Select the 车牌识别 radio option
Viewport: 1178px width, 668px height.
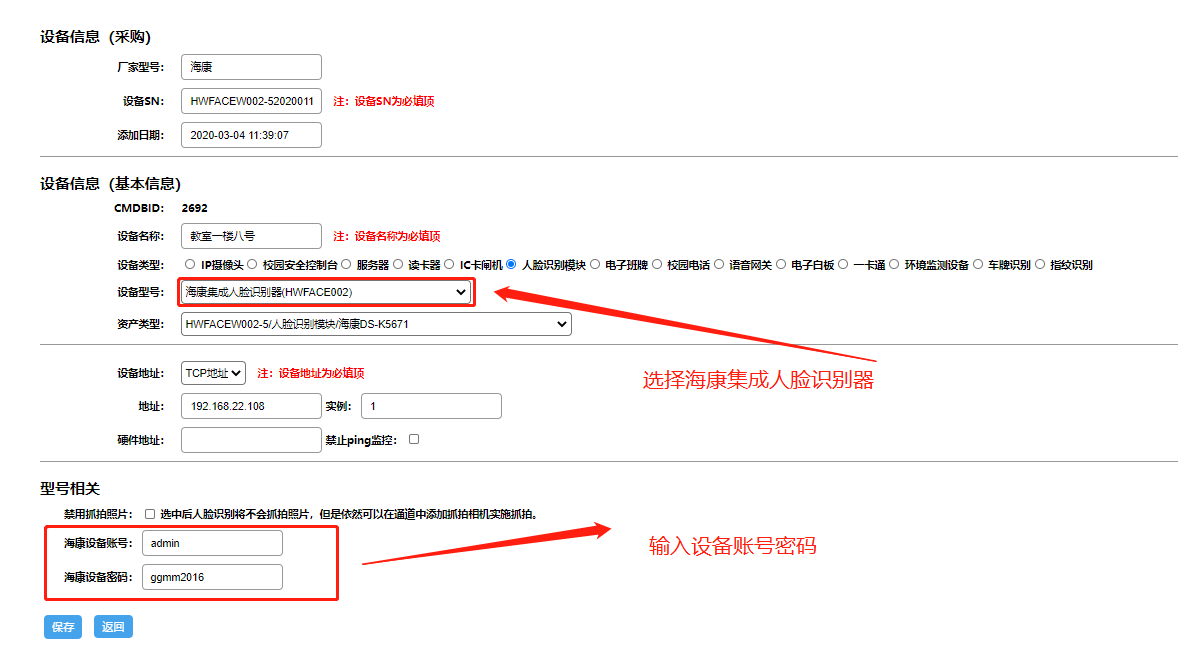click(x=978, y=265)
